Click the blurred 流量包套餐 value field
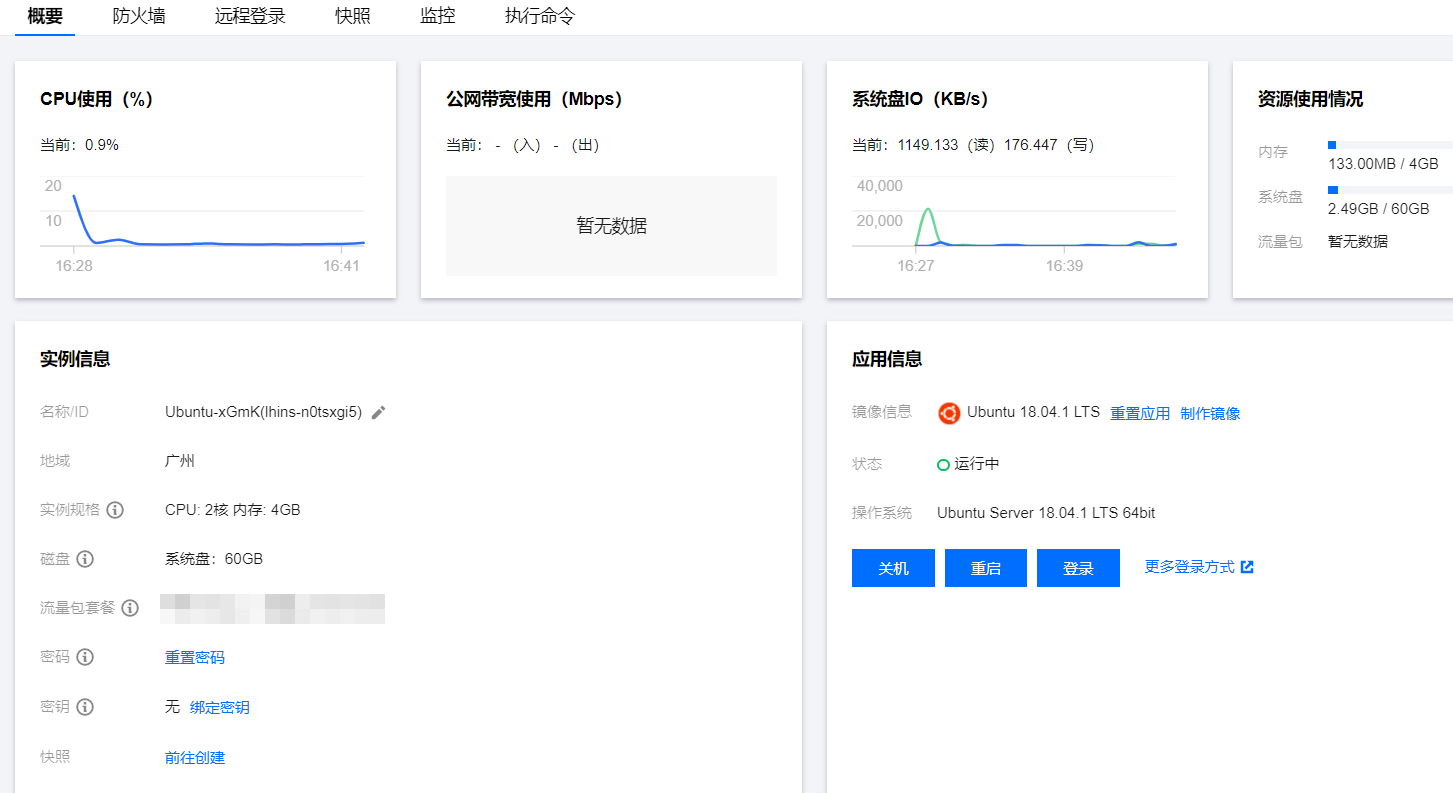 coord(275,608)
